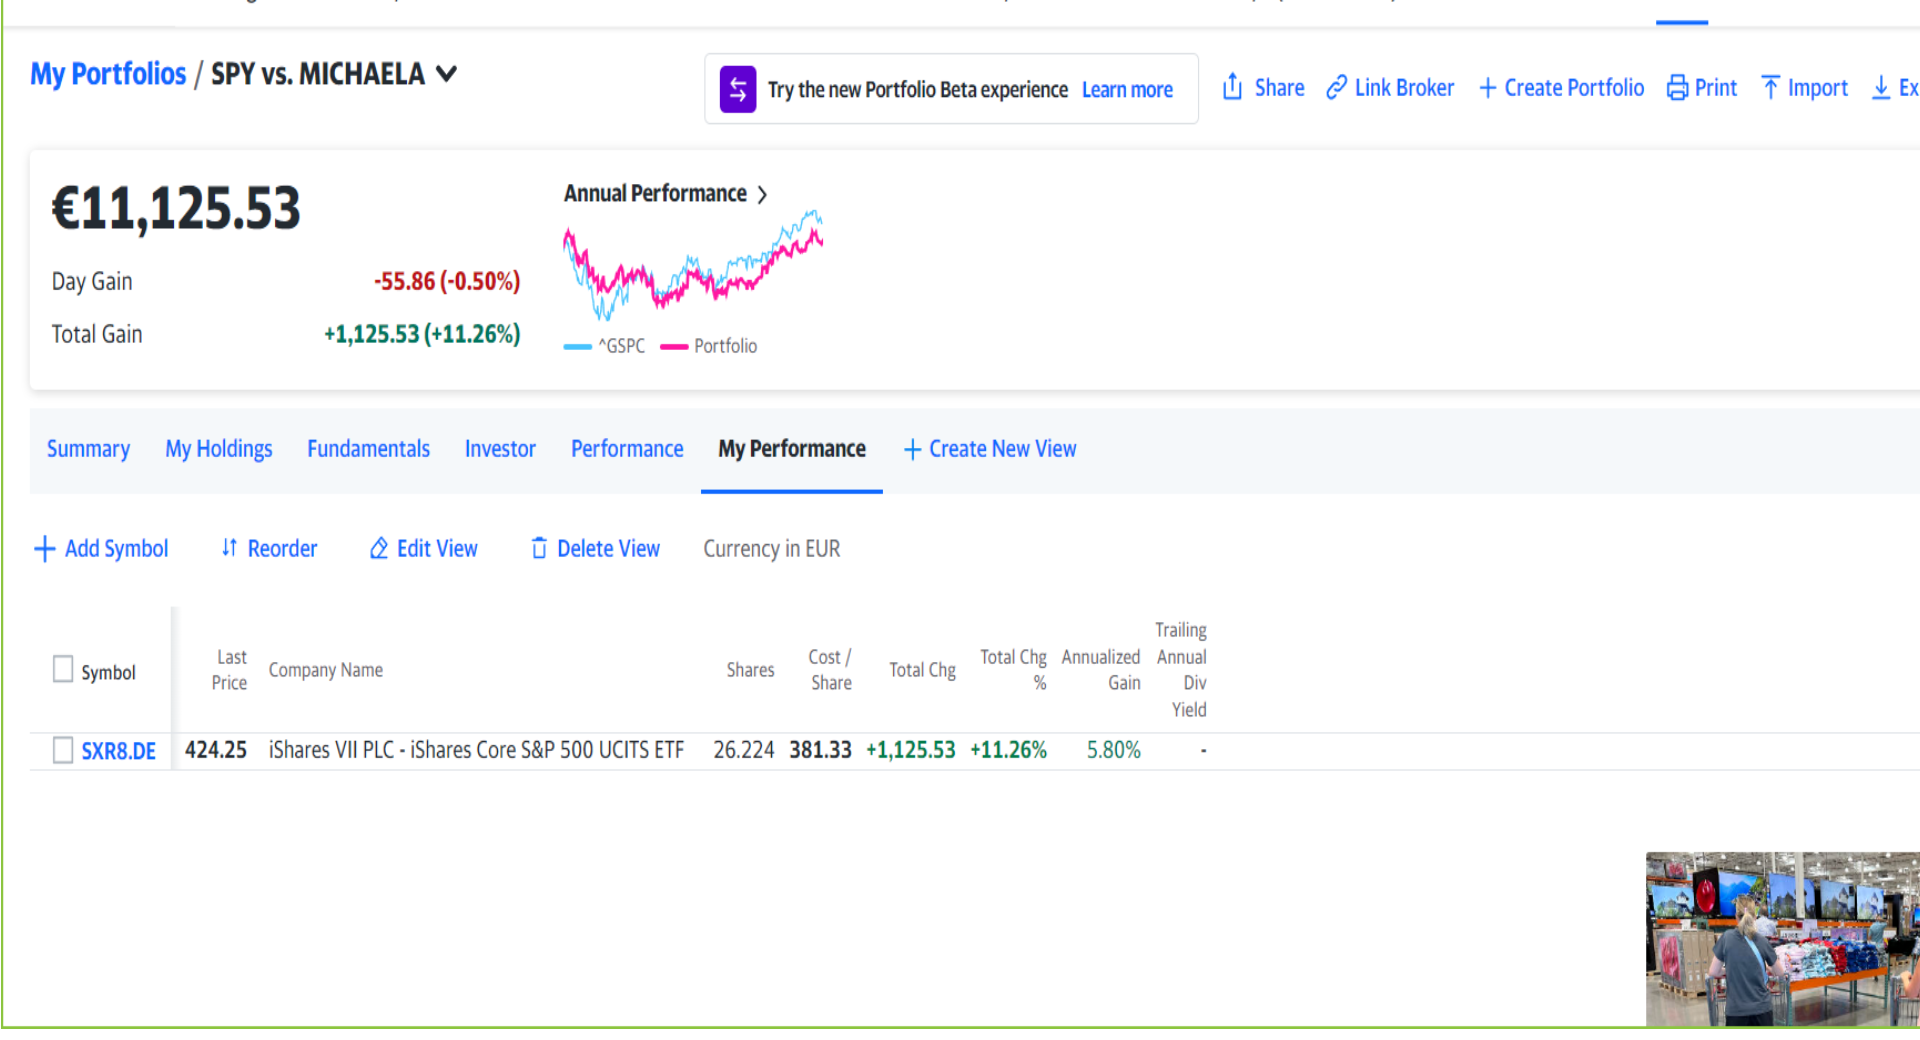This screenshot has width=1920, height=1040.
Task: Sort by the Total Chg column header
Action: point(922,670)
